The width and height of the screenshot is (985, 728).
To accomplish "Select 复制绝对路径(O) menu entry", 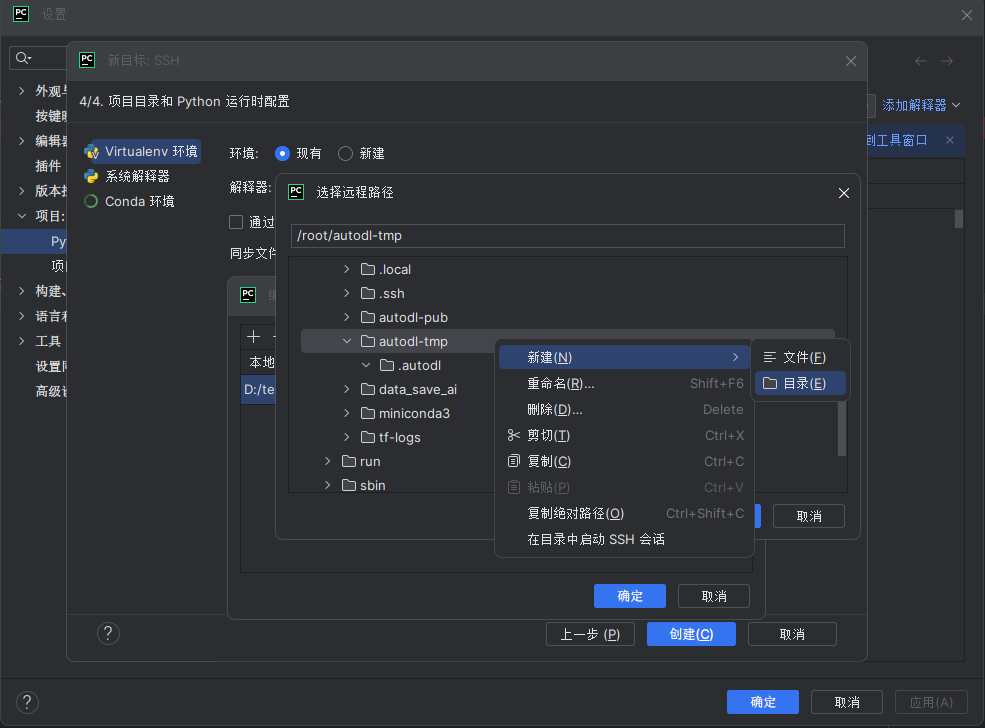I will [x=624, y=513].
